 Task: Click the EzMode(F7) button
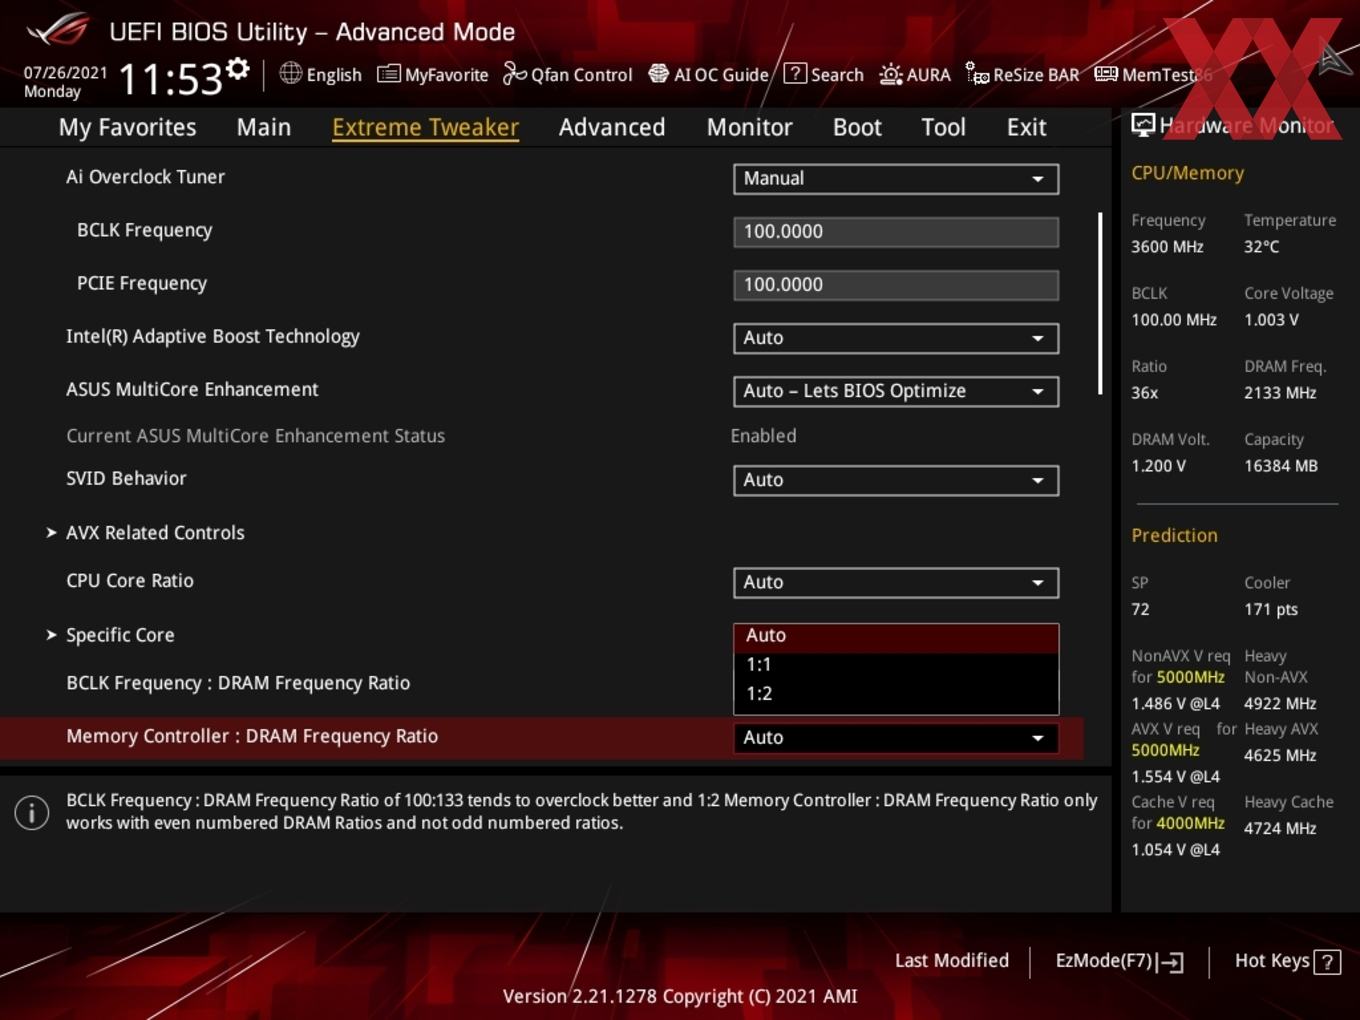[1120, 961]
